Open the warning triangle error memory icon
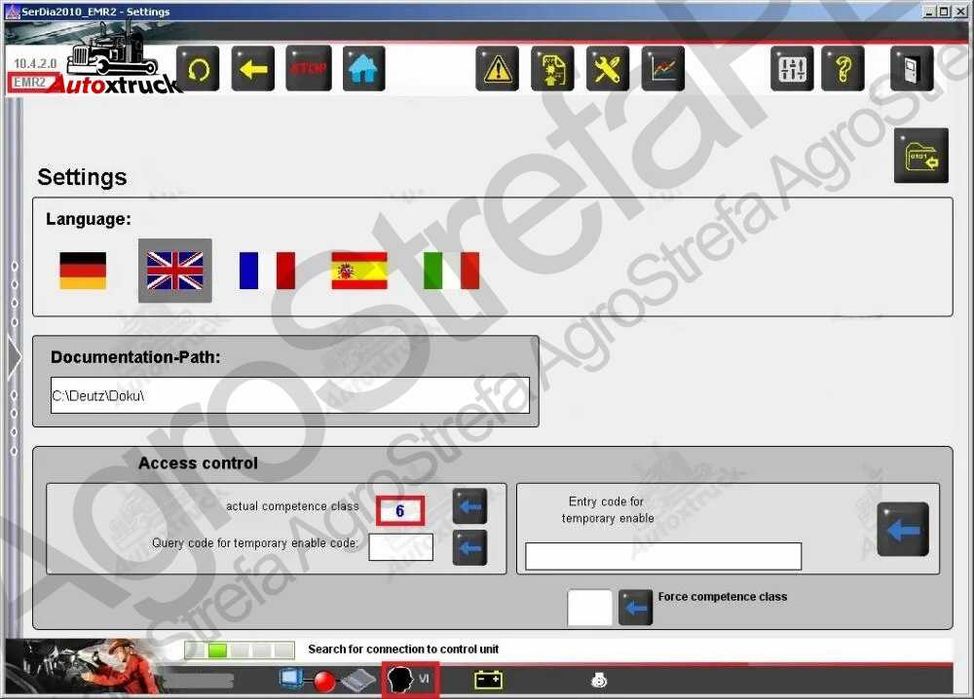 pyautogui.click(x=497, y=69)
